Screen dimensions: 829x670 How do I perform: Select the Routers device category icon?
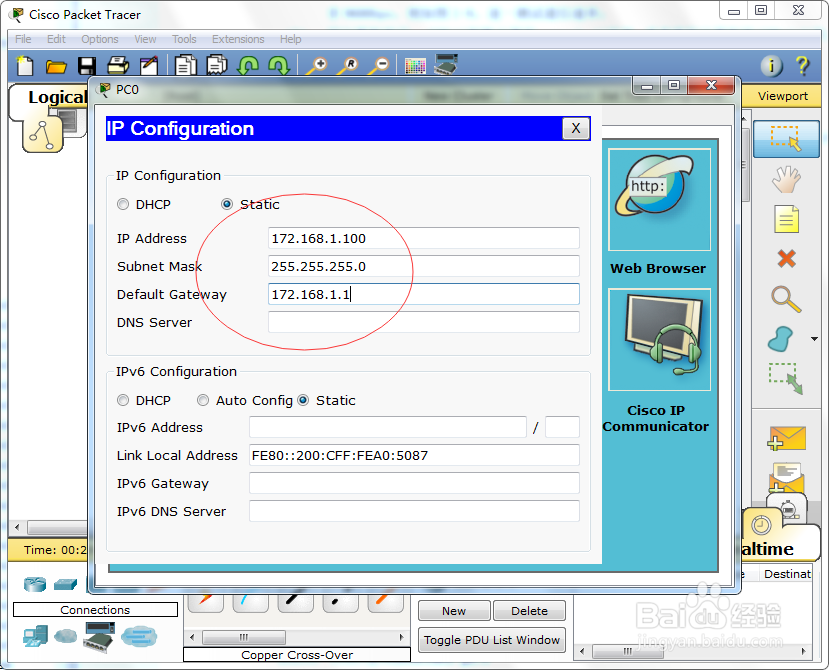click(35, 584)
